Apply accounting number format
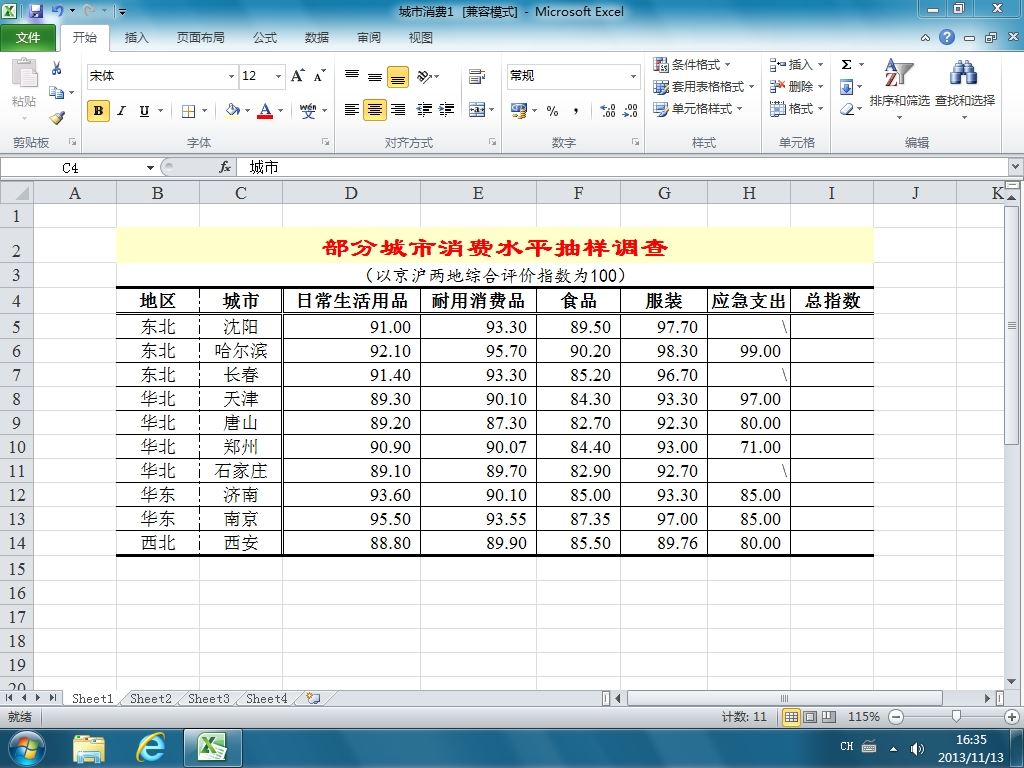 [519, 110]
